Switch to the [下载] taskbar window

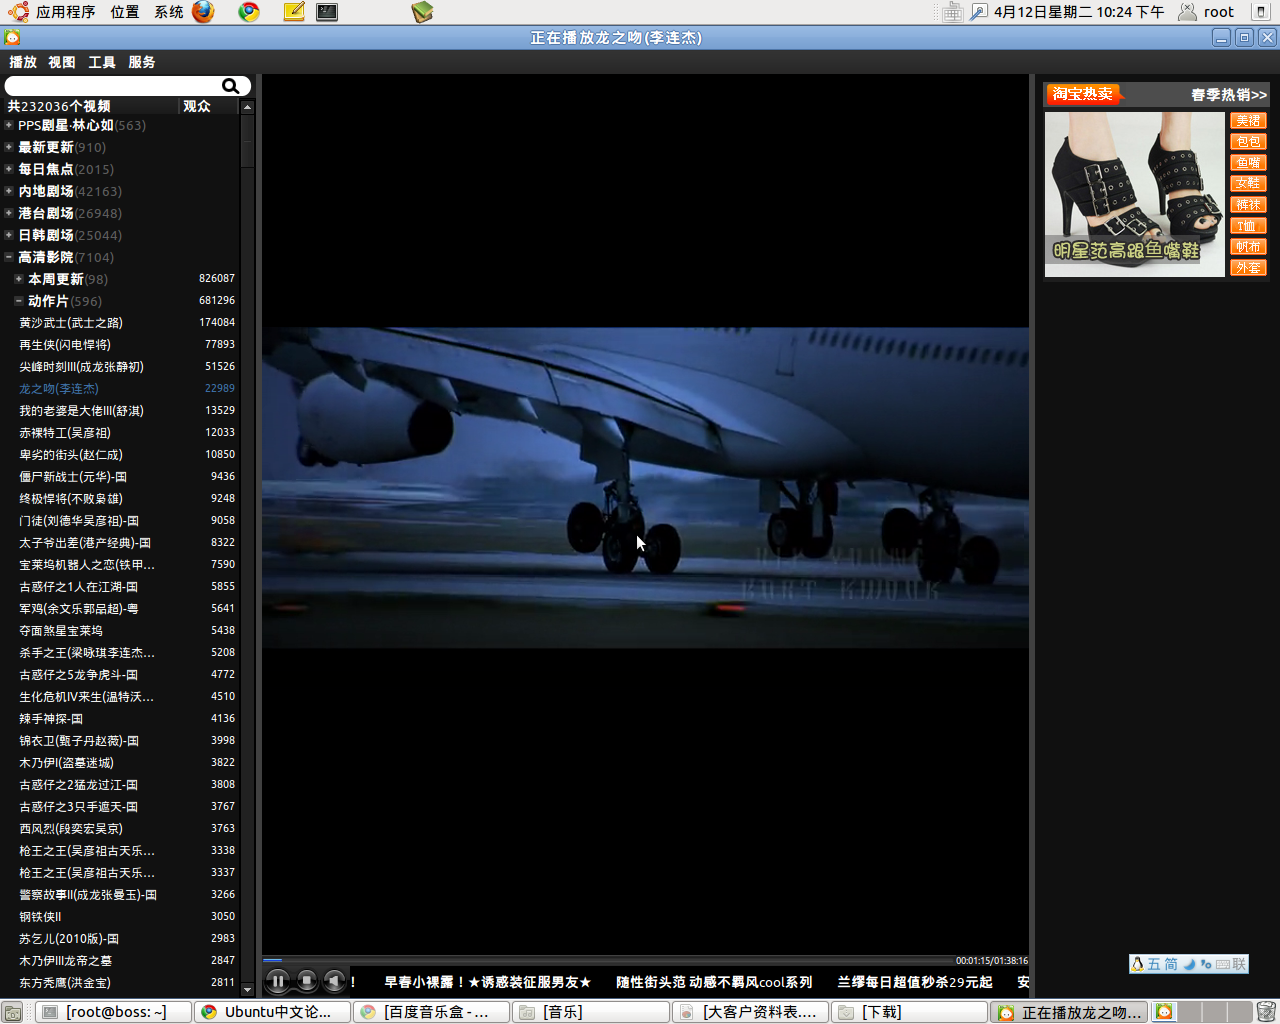pos(909,1012)
